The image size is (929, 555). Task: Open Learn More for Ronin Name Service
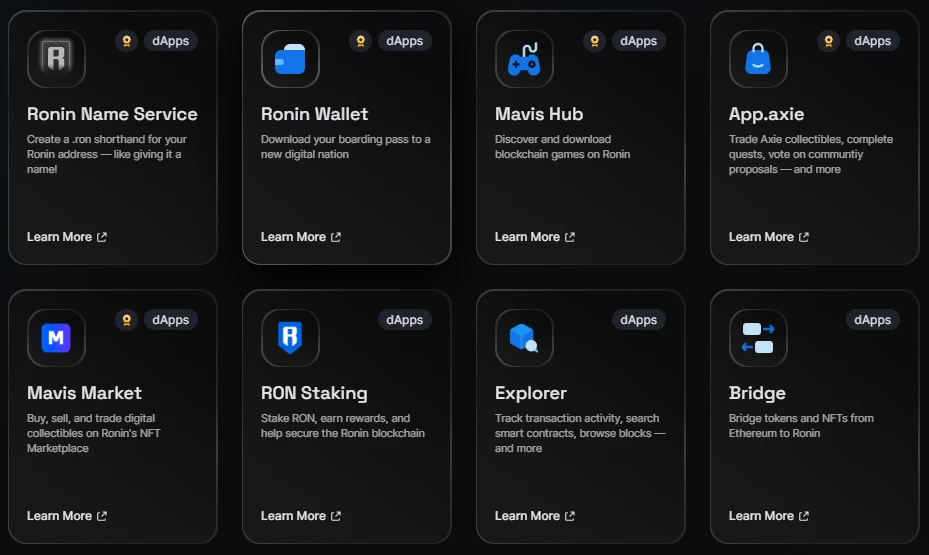tap(67, 237)
